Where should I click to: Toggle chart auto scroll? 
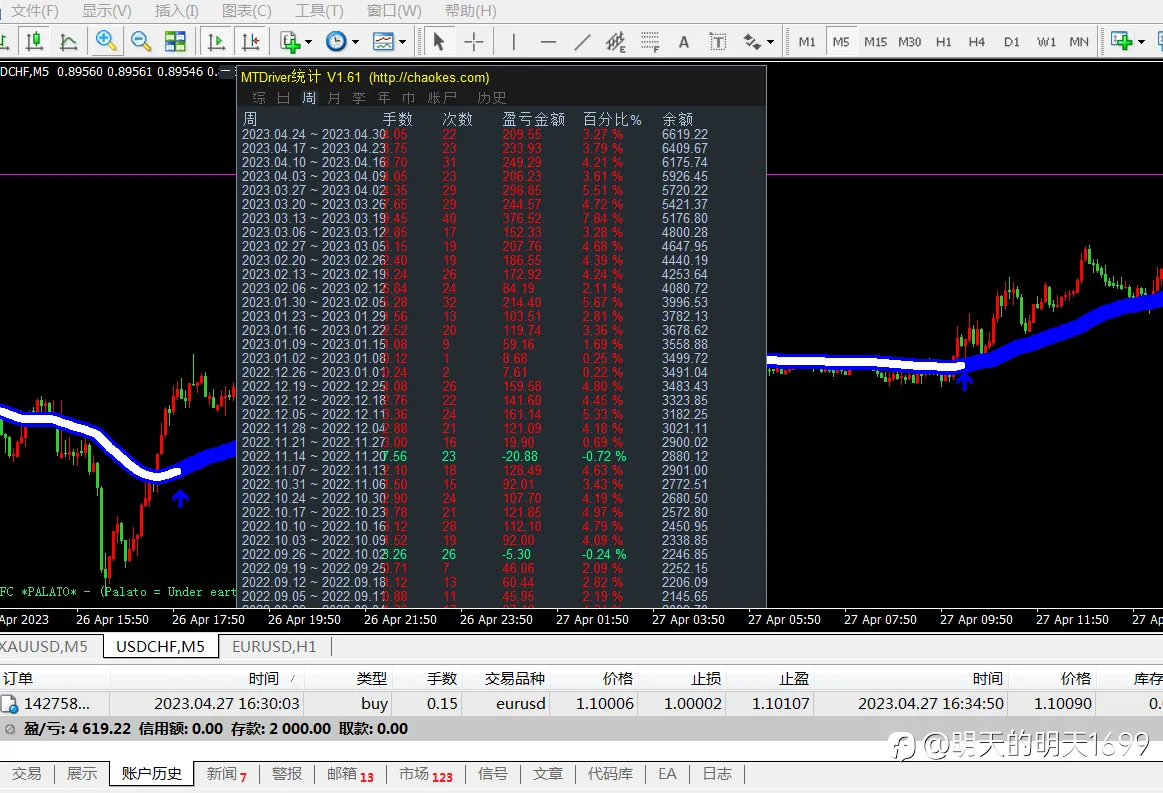point(216,42)
